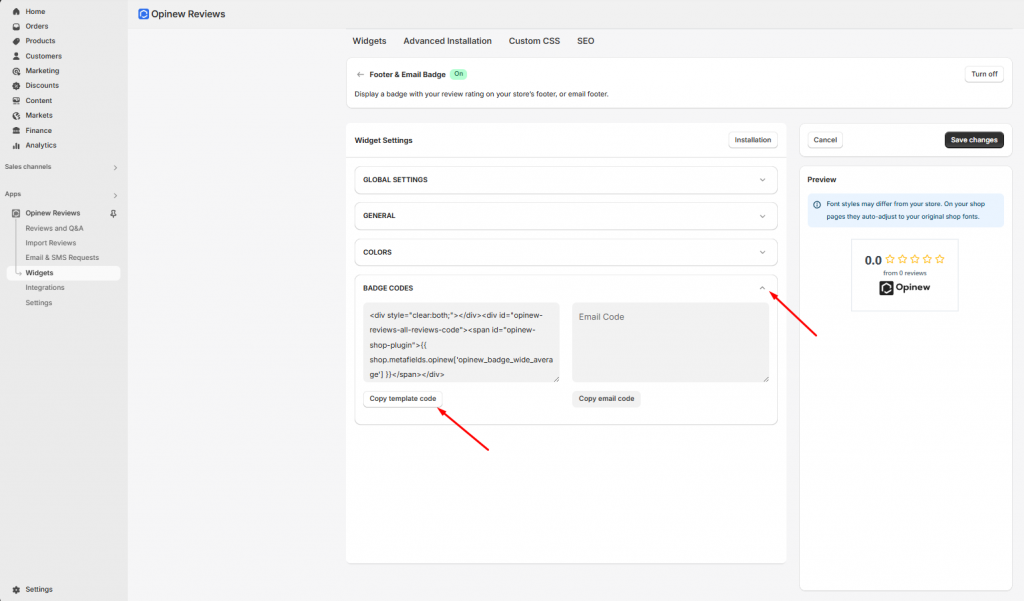Click the Customers person icon
Viewport: 1024px width, 601px height.
[x=16, y=56]
